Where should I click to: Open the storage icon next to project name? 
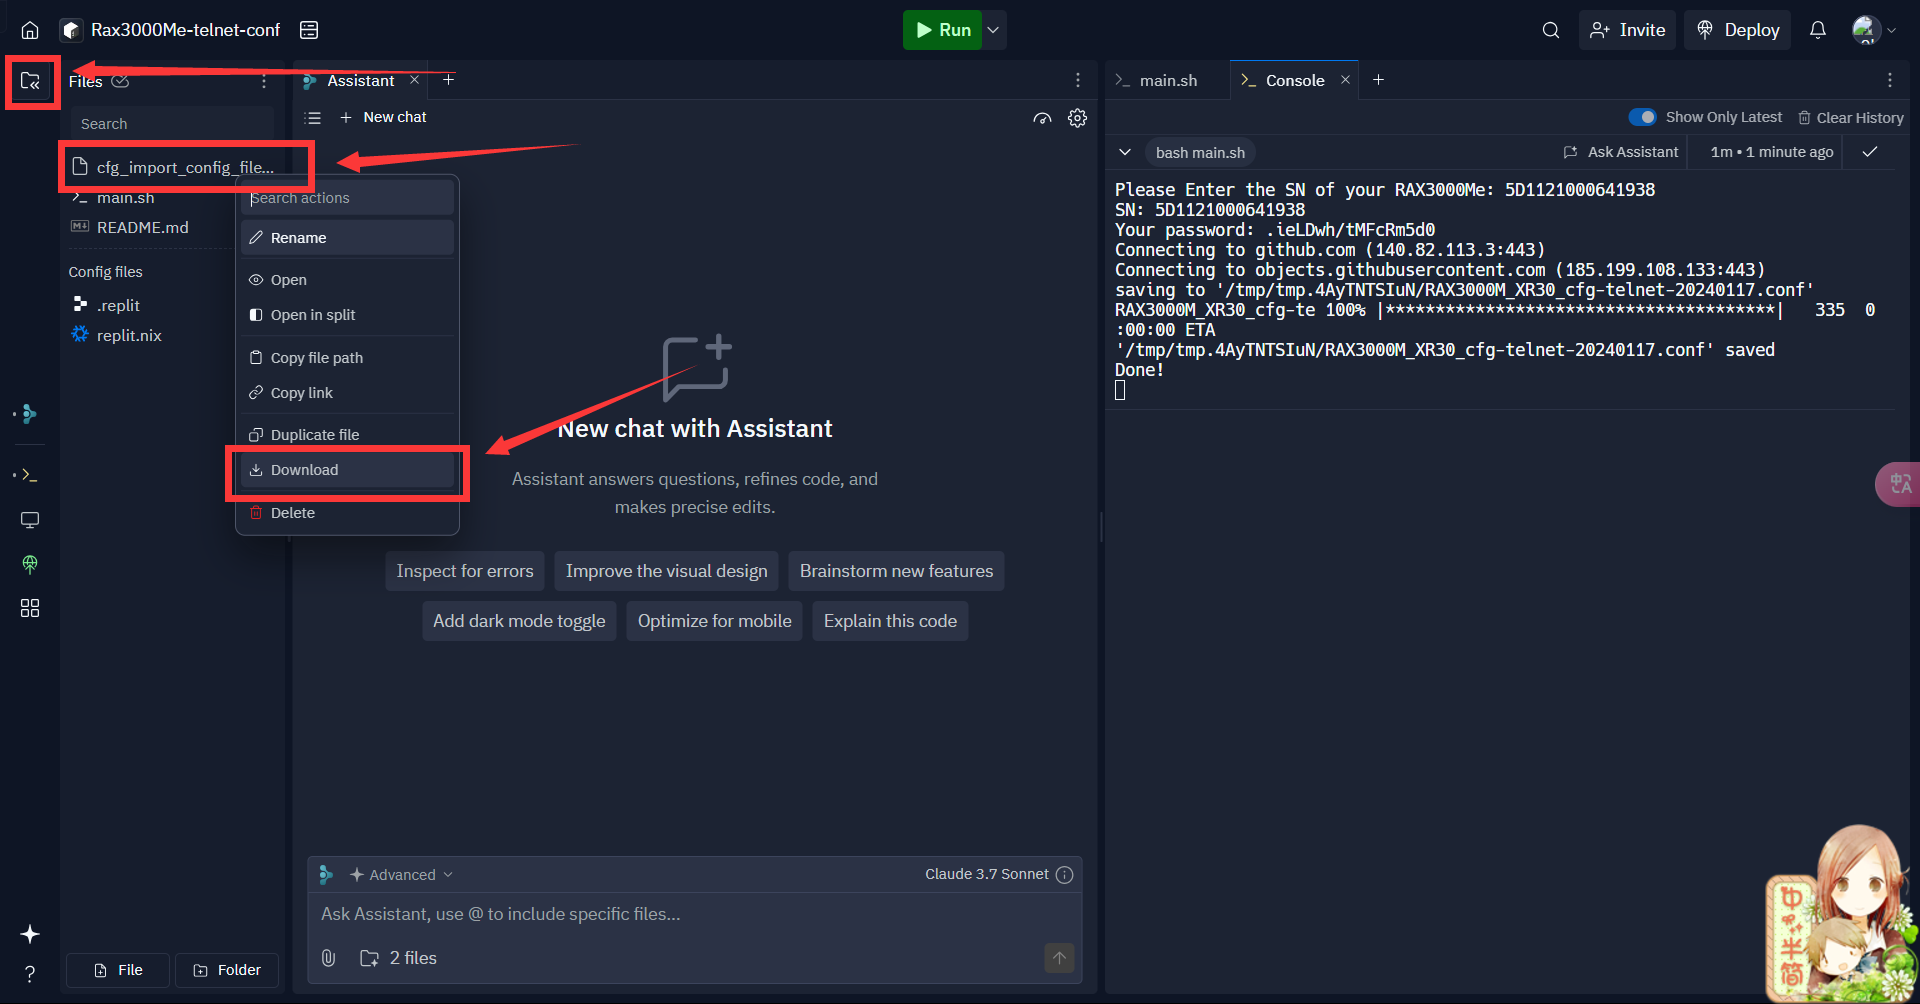[x=309, y=30]
